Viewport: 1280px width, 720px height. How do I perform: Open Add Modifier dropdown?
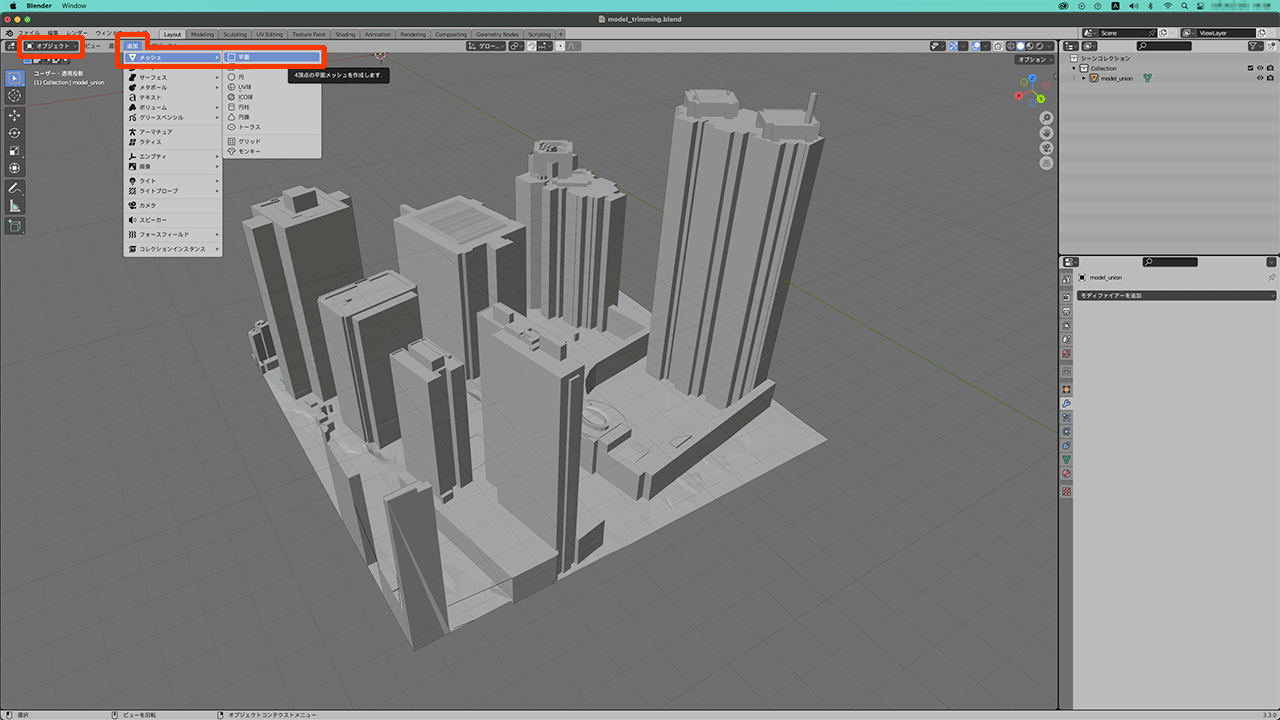1177,296
